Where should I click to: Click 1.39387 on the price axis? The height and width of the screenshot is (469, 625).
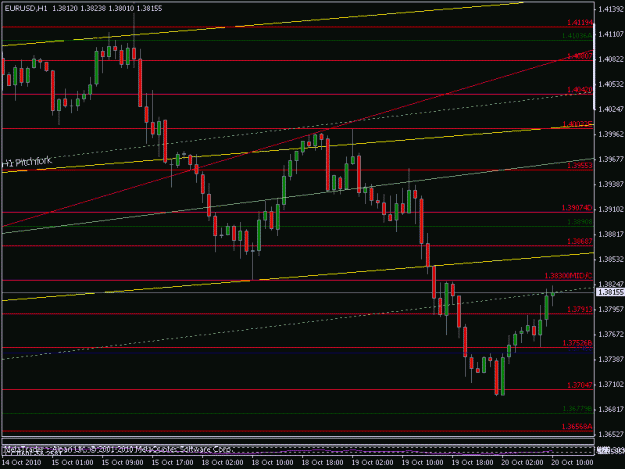point(611,184)
